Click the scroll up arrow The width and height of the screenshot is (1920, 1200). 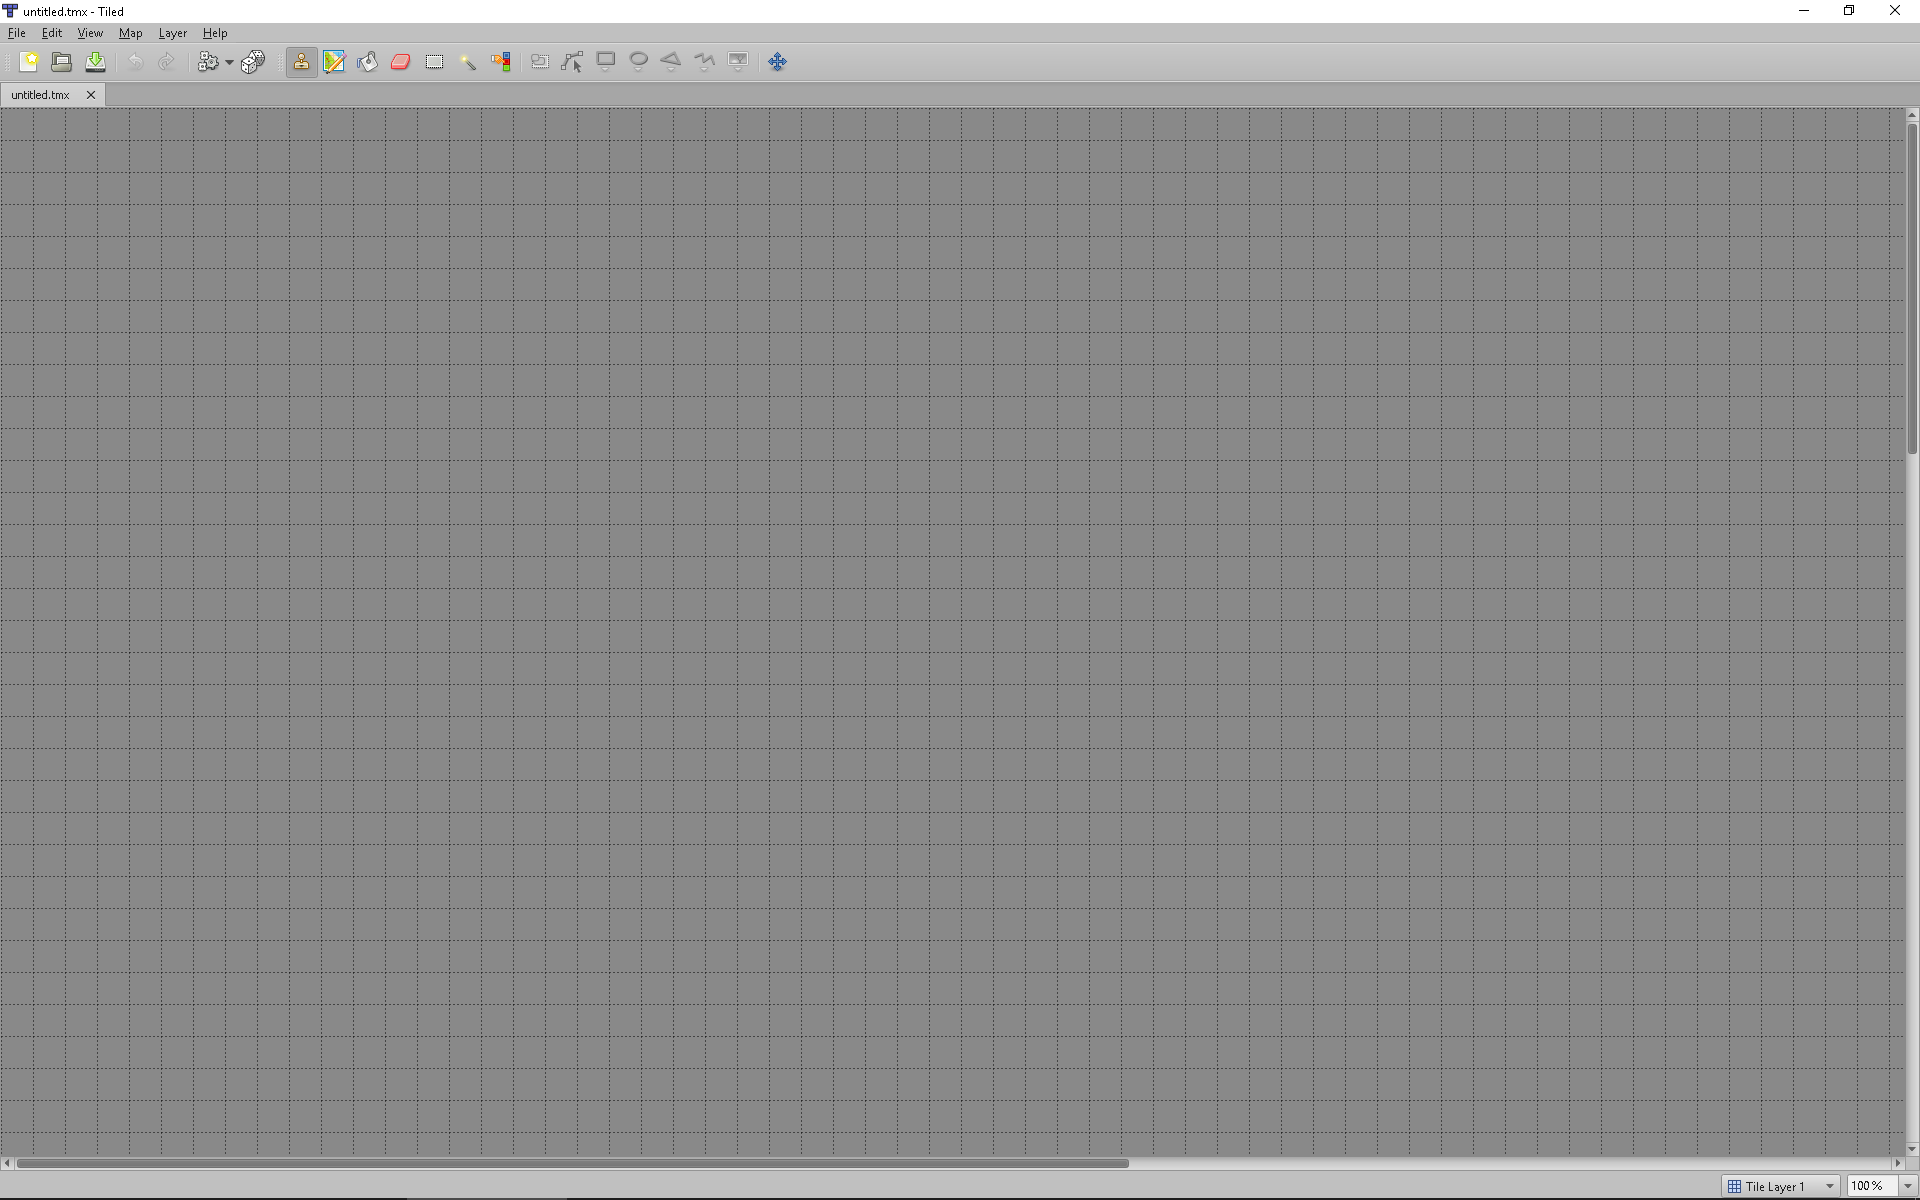pyautogui.click(x=1912, y=115)
